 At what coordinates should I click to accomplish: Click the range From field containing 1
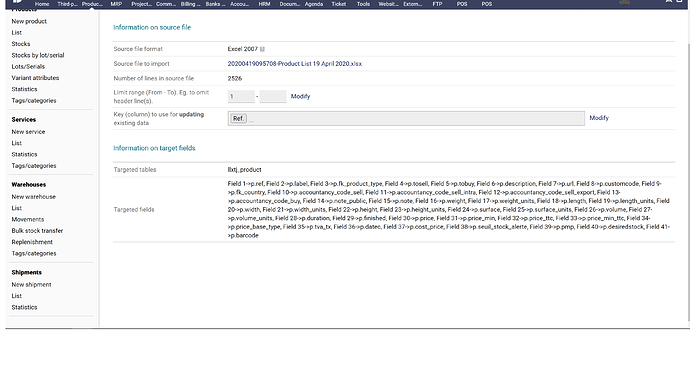click(241, 96)
